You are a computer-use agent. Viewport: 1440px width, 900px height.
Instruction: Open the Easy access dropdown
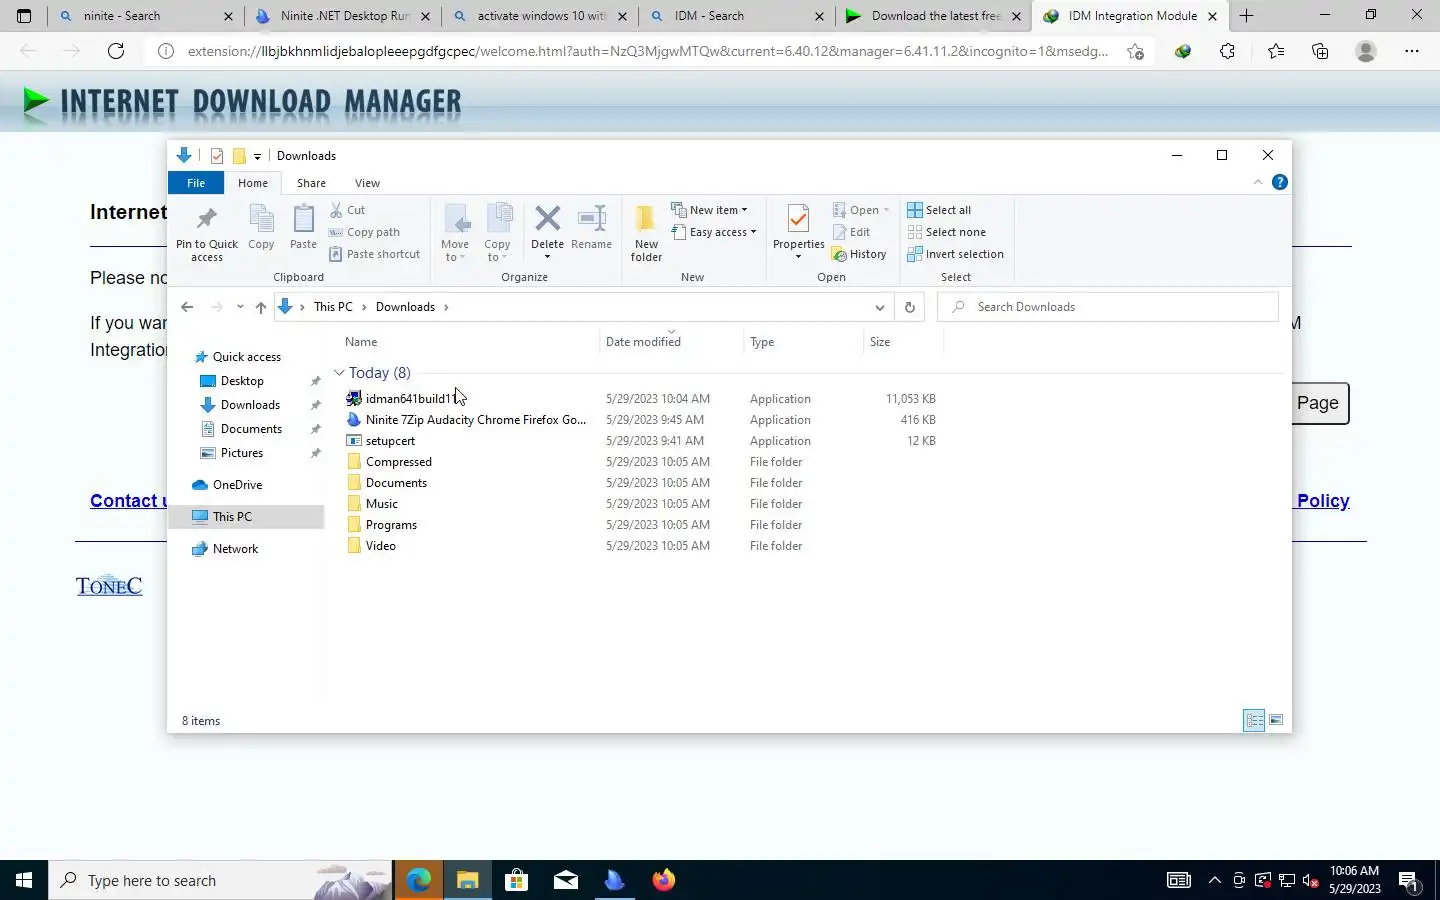(x=714, y=232)
